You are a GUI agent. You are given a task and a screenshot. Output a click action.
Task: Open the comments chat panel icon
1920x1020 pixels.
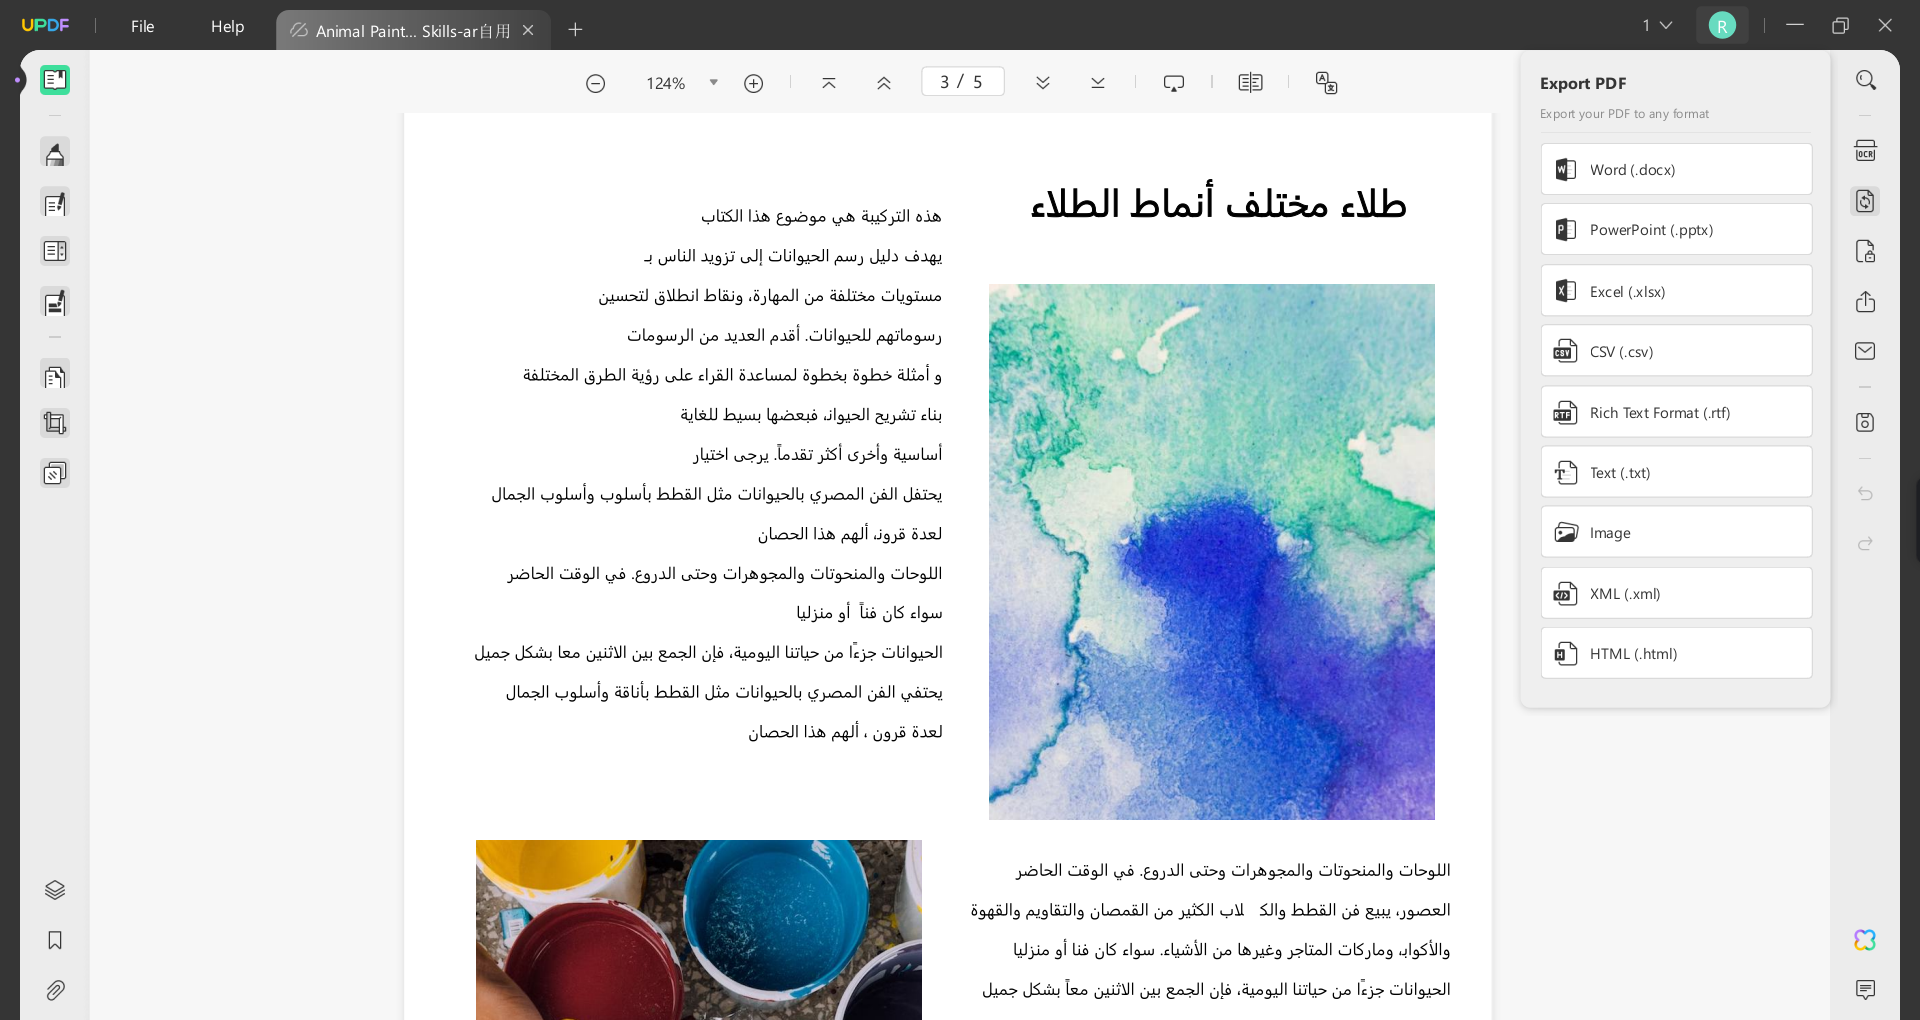tap(1866, 990)
